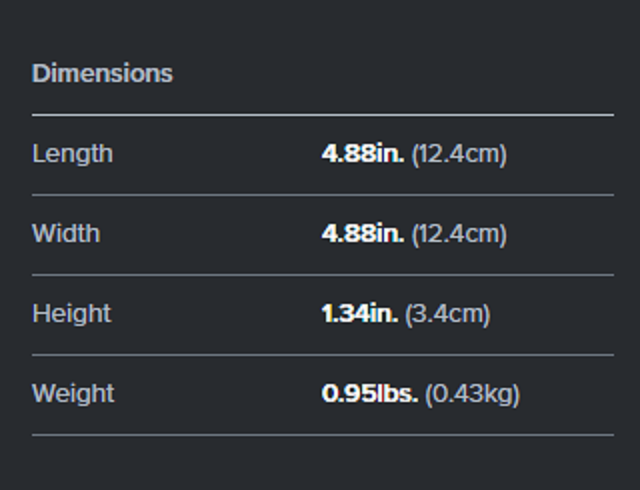
Task: Click the Length row label
Action: tap(72, 154)
